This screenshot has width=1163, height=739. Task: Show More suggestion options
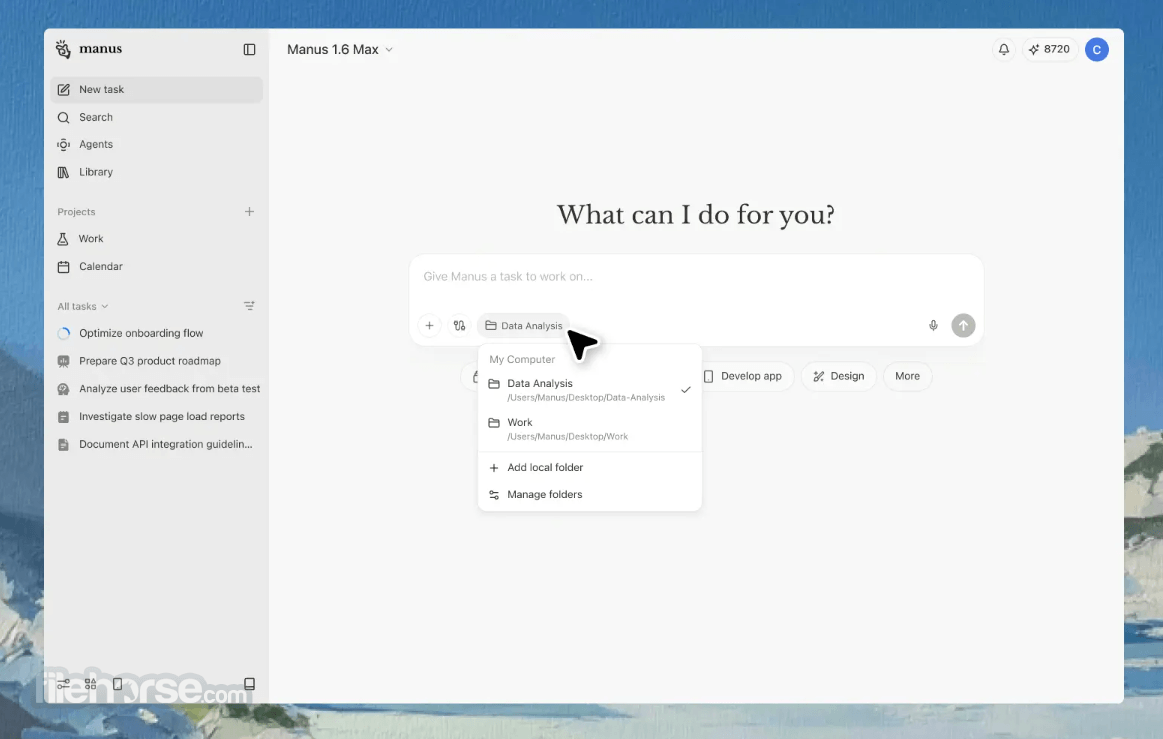click(x=907, y=376)
